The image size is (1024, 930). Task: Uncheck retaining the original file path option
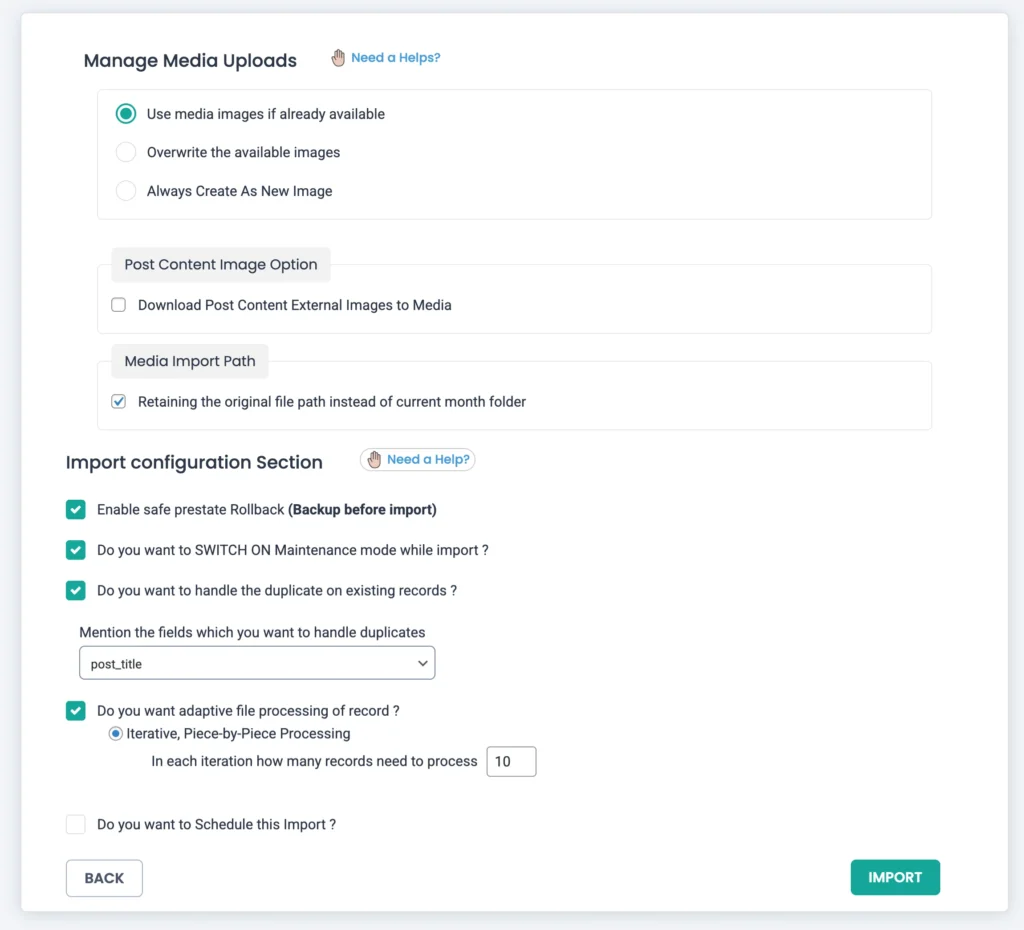(x=118, y=401)
